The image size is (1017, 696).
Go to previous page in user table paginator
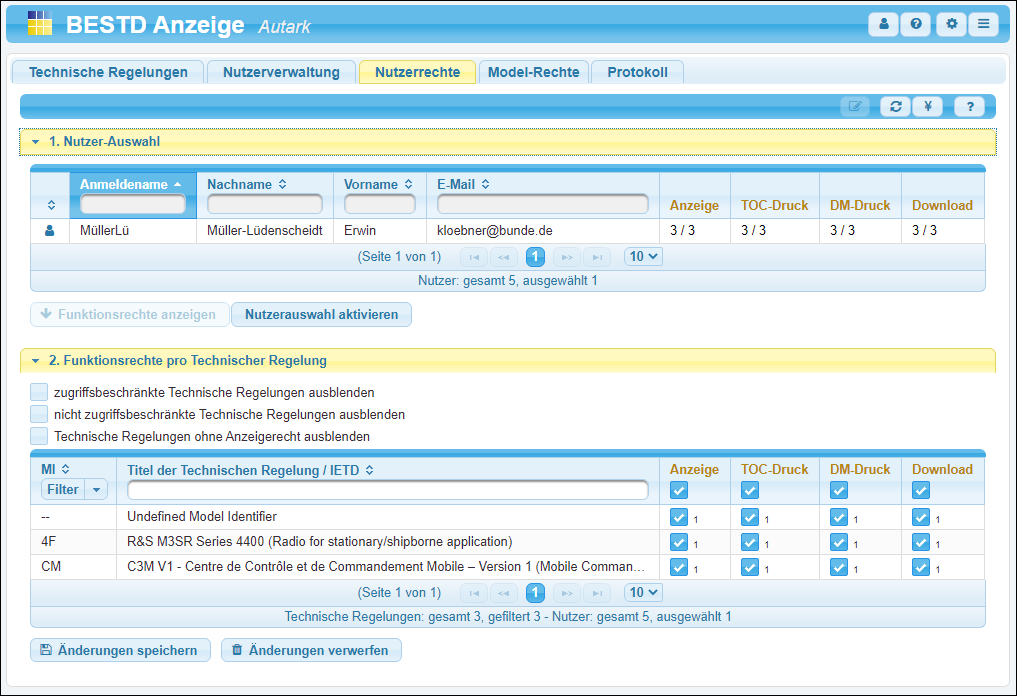(504, 257)
